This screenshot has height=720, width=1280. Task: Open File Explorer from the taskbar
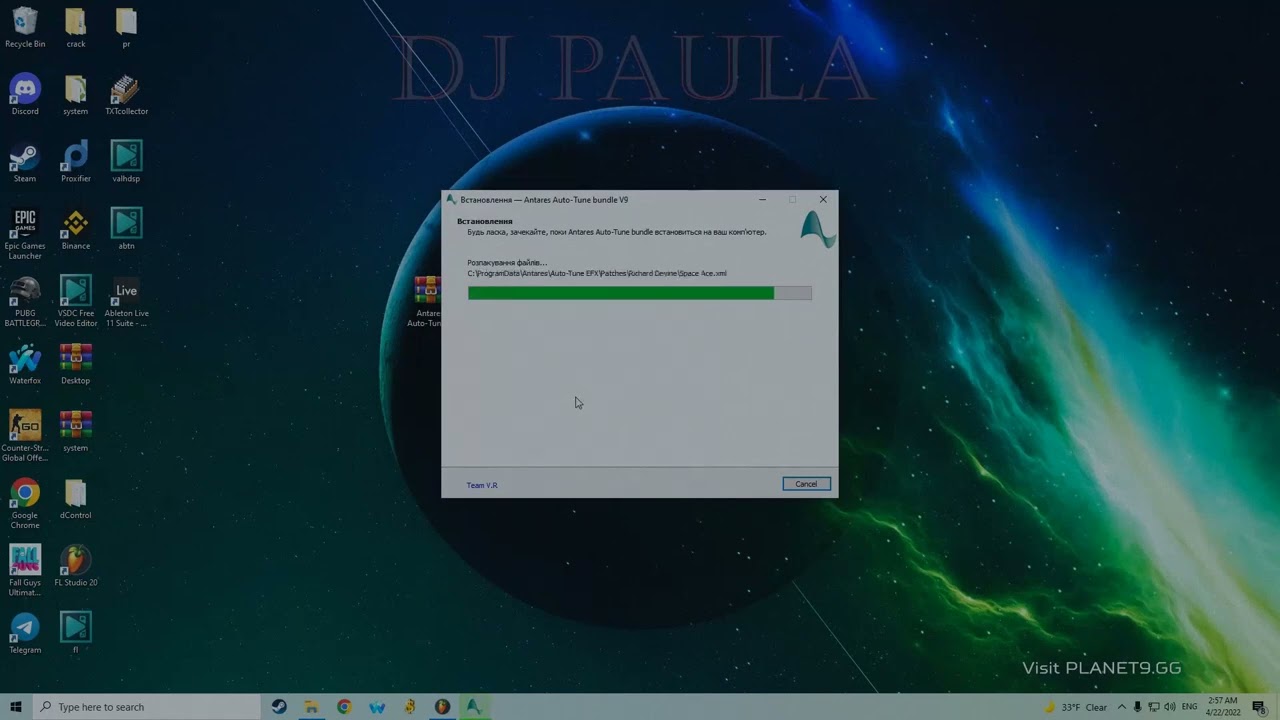312,707
